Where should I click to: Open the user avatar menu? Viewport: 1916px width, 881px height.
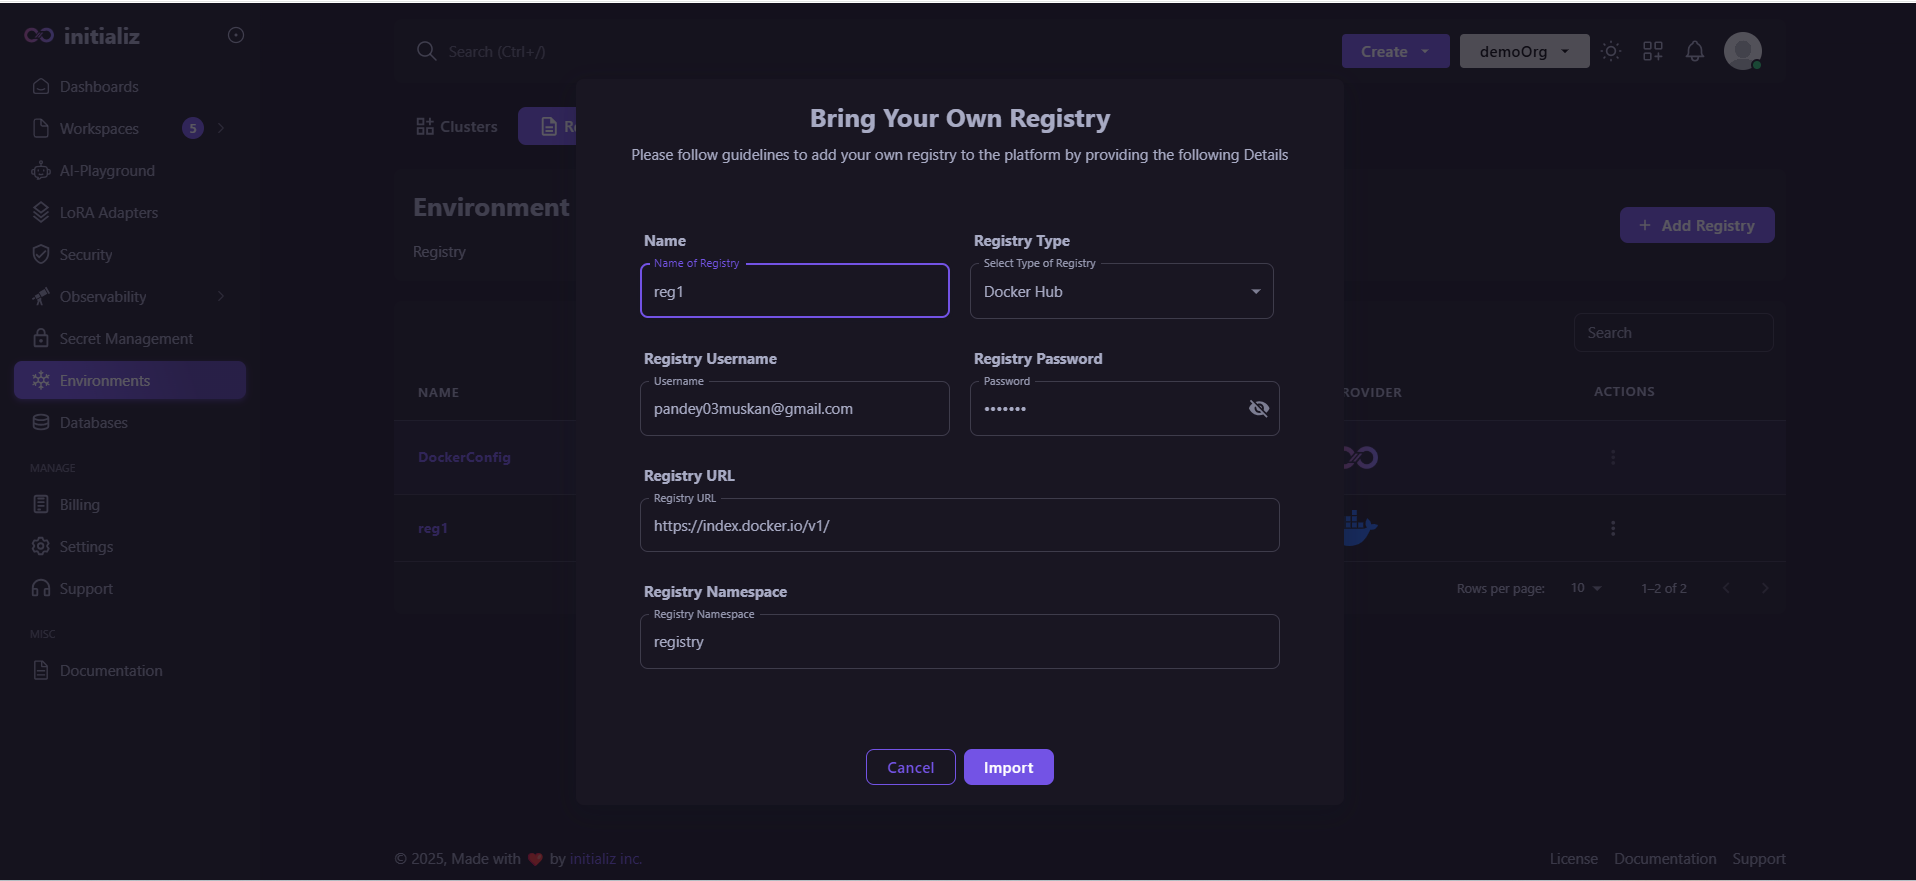pos(1743,51)
